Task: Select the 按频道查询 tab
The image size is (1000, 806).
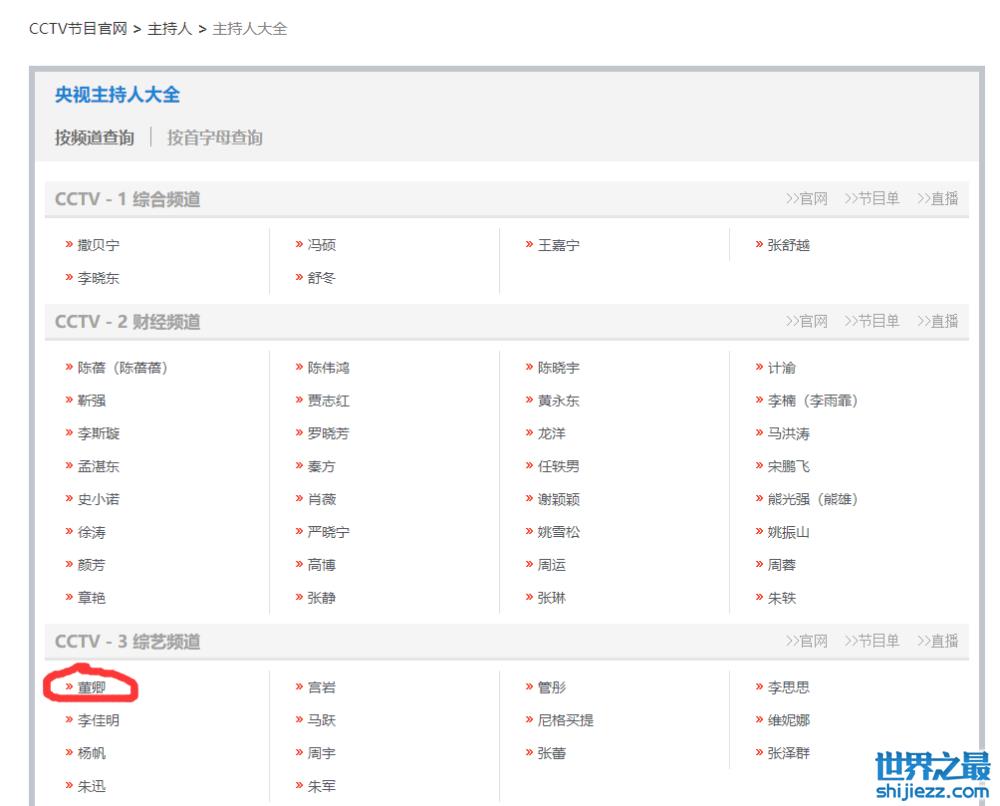Action: 94,138
